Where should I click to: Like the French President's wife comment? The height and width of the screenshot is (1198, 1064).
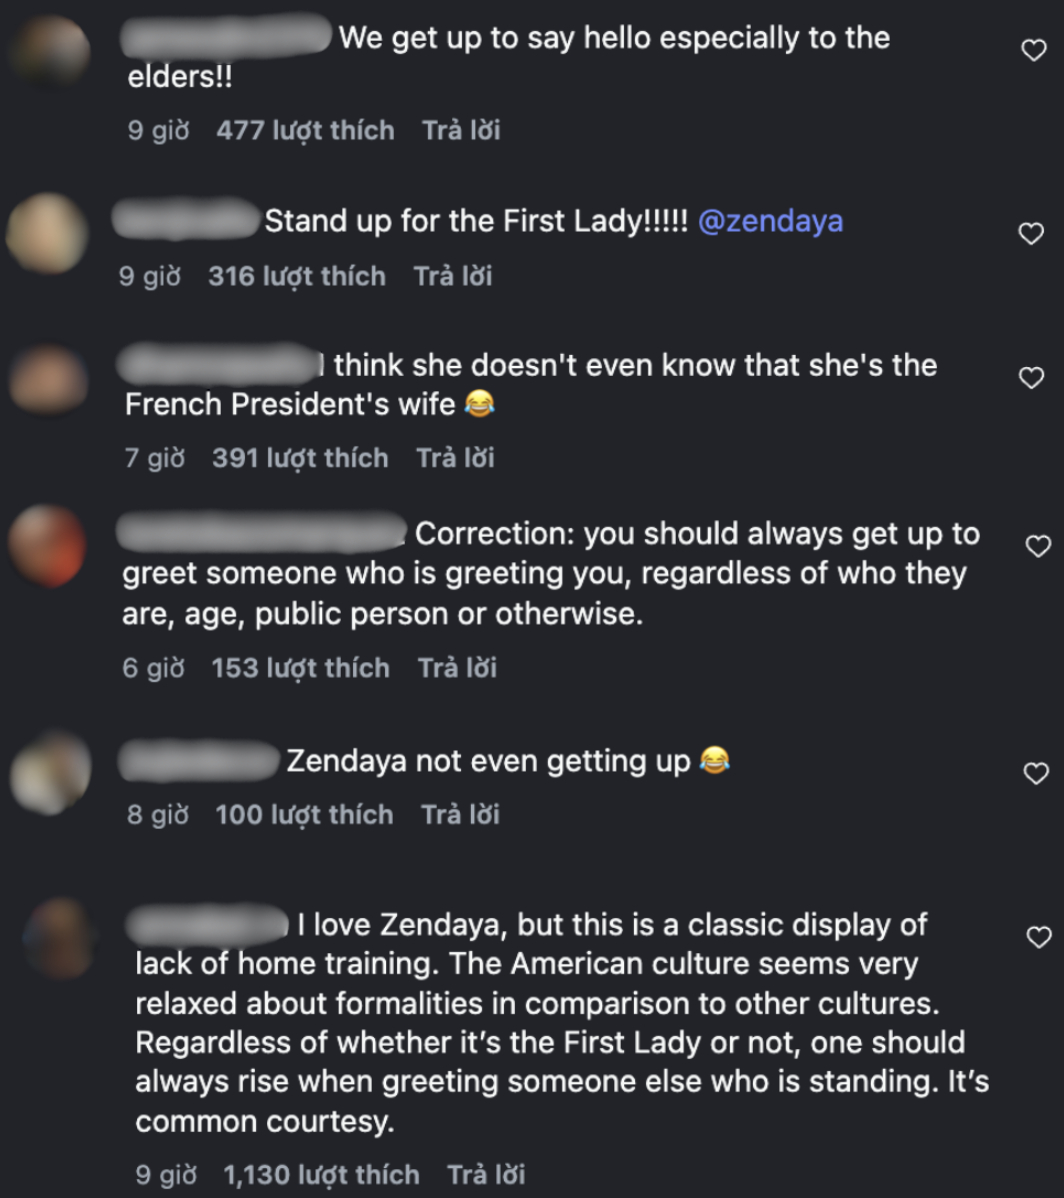click(1031, 377)
